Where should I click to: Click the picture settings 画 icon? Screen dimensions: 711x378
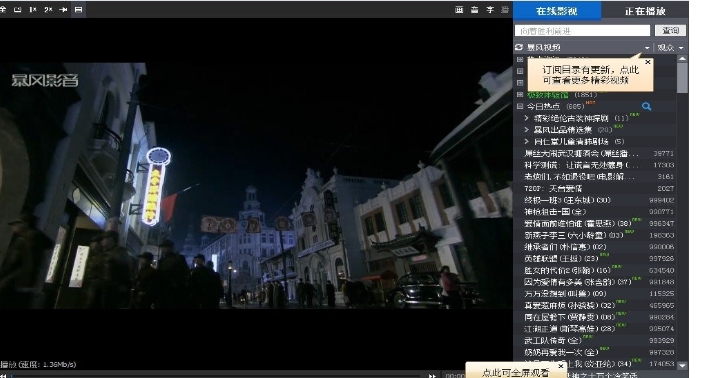459,10
